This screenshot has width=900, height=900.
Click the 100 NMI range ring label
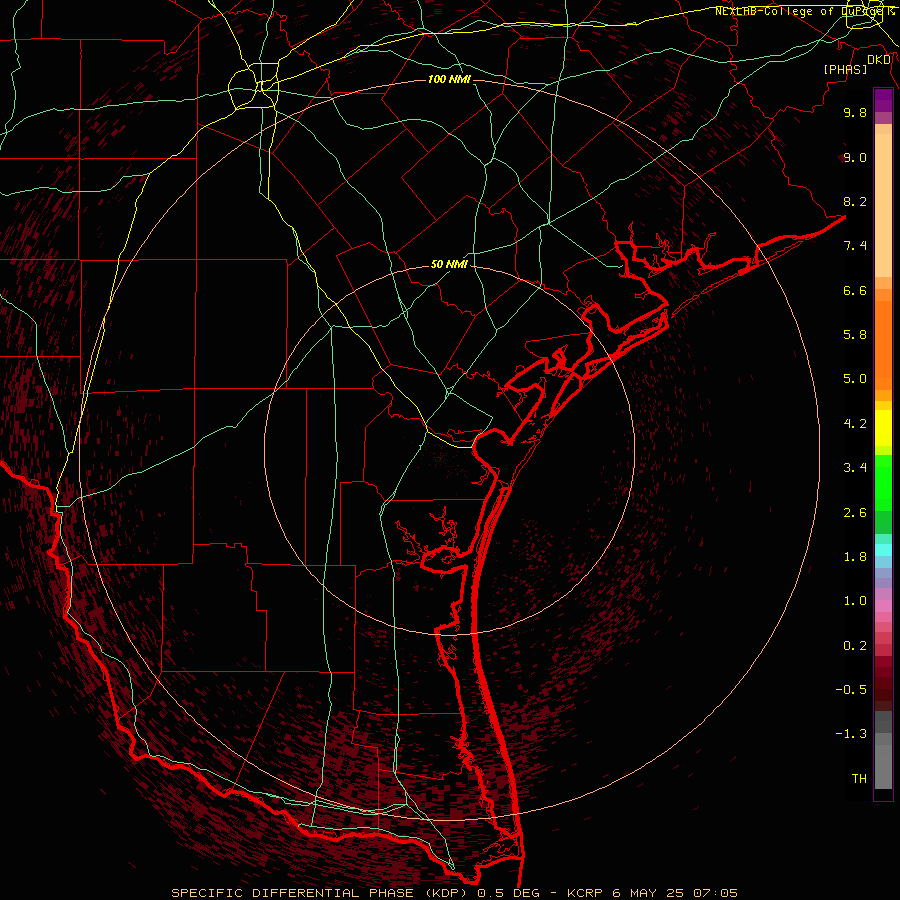coord(449,79)
